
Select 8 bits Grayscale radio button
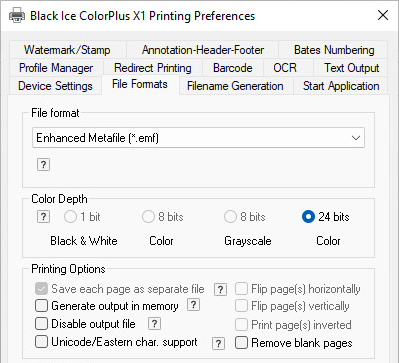click(x=230, y=217)
